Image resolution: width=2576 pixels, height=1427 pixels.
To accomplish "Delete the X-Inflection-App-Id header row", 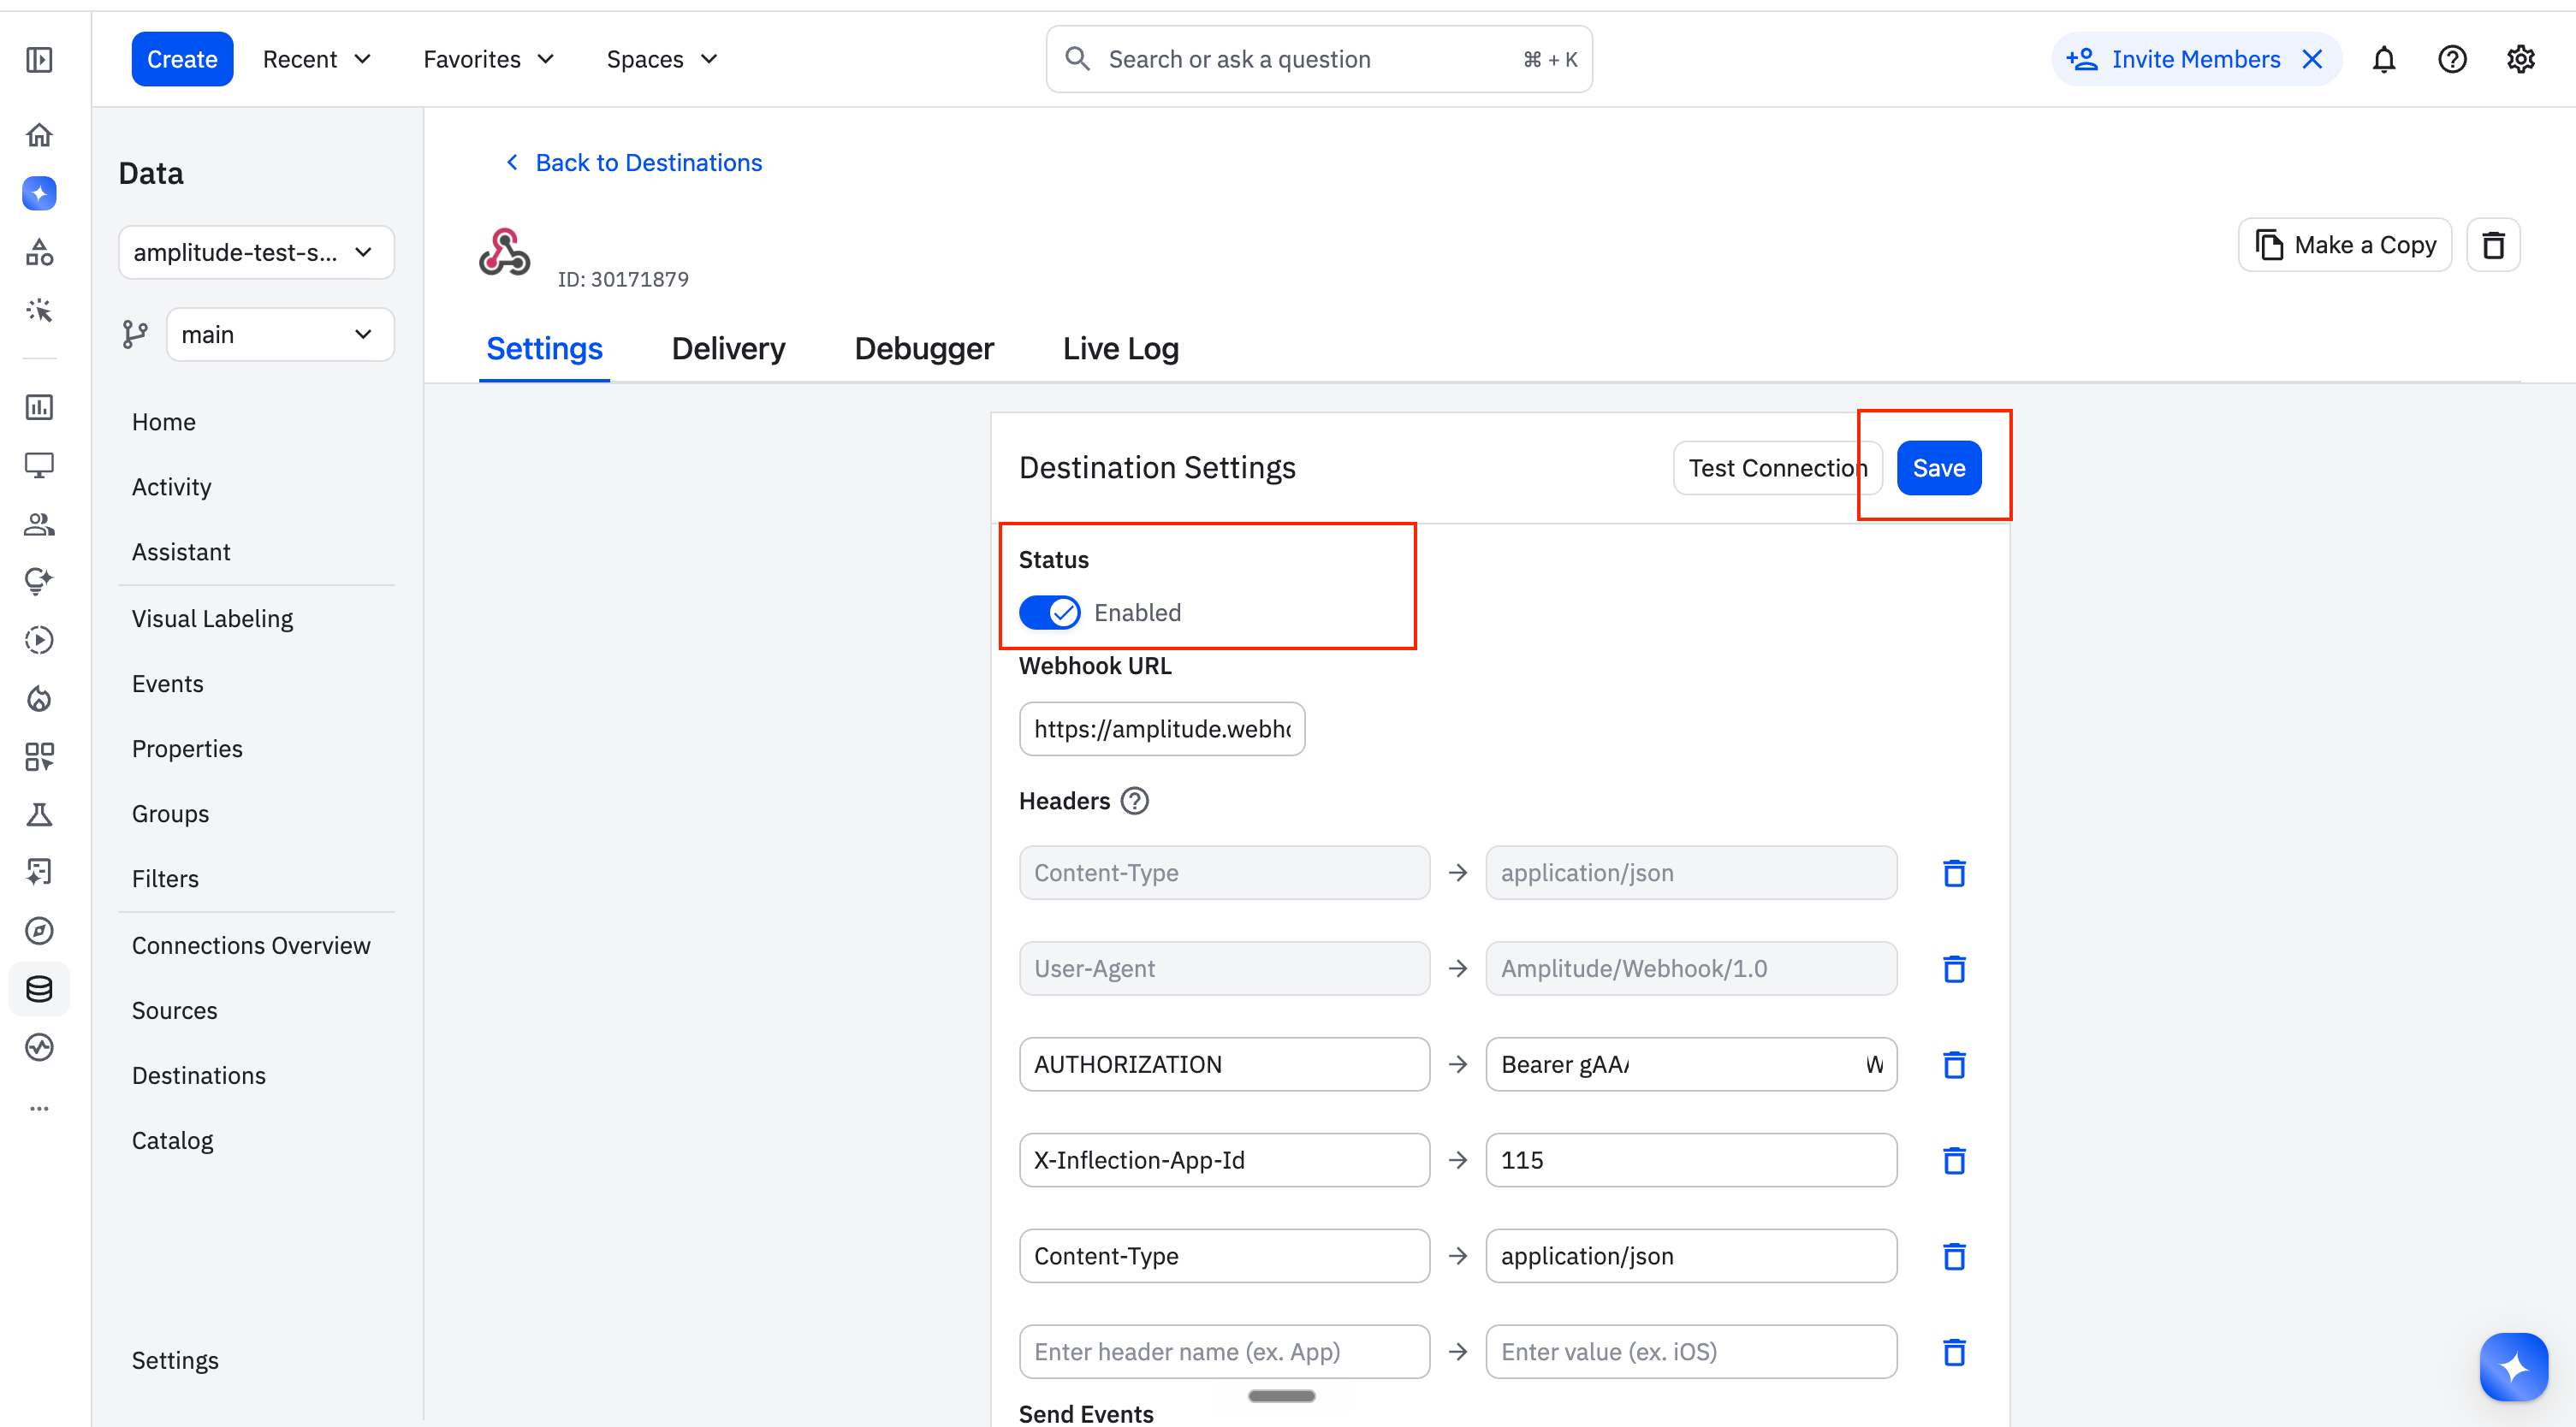I will [x=1954, y=1160].
